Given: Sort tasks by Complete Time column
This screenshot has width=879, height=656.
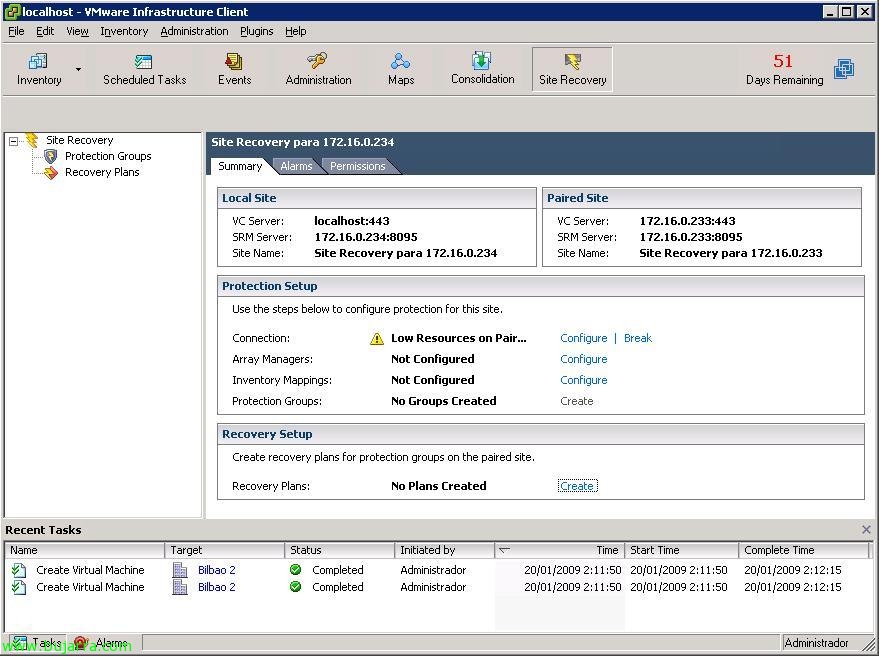Looking at the screenshot, I should tap(804, 550).
